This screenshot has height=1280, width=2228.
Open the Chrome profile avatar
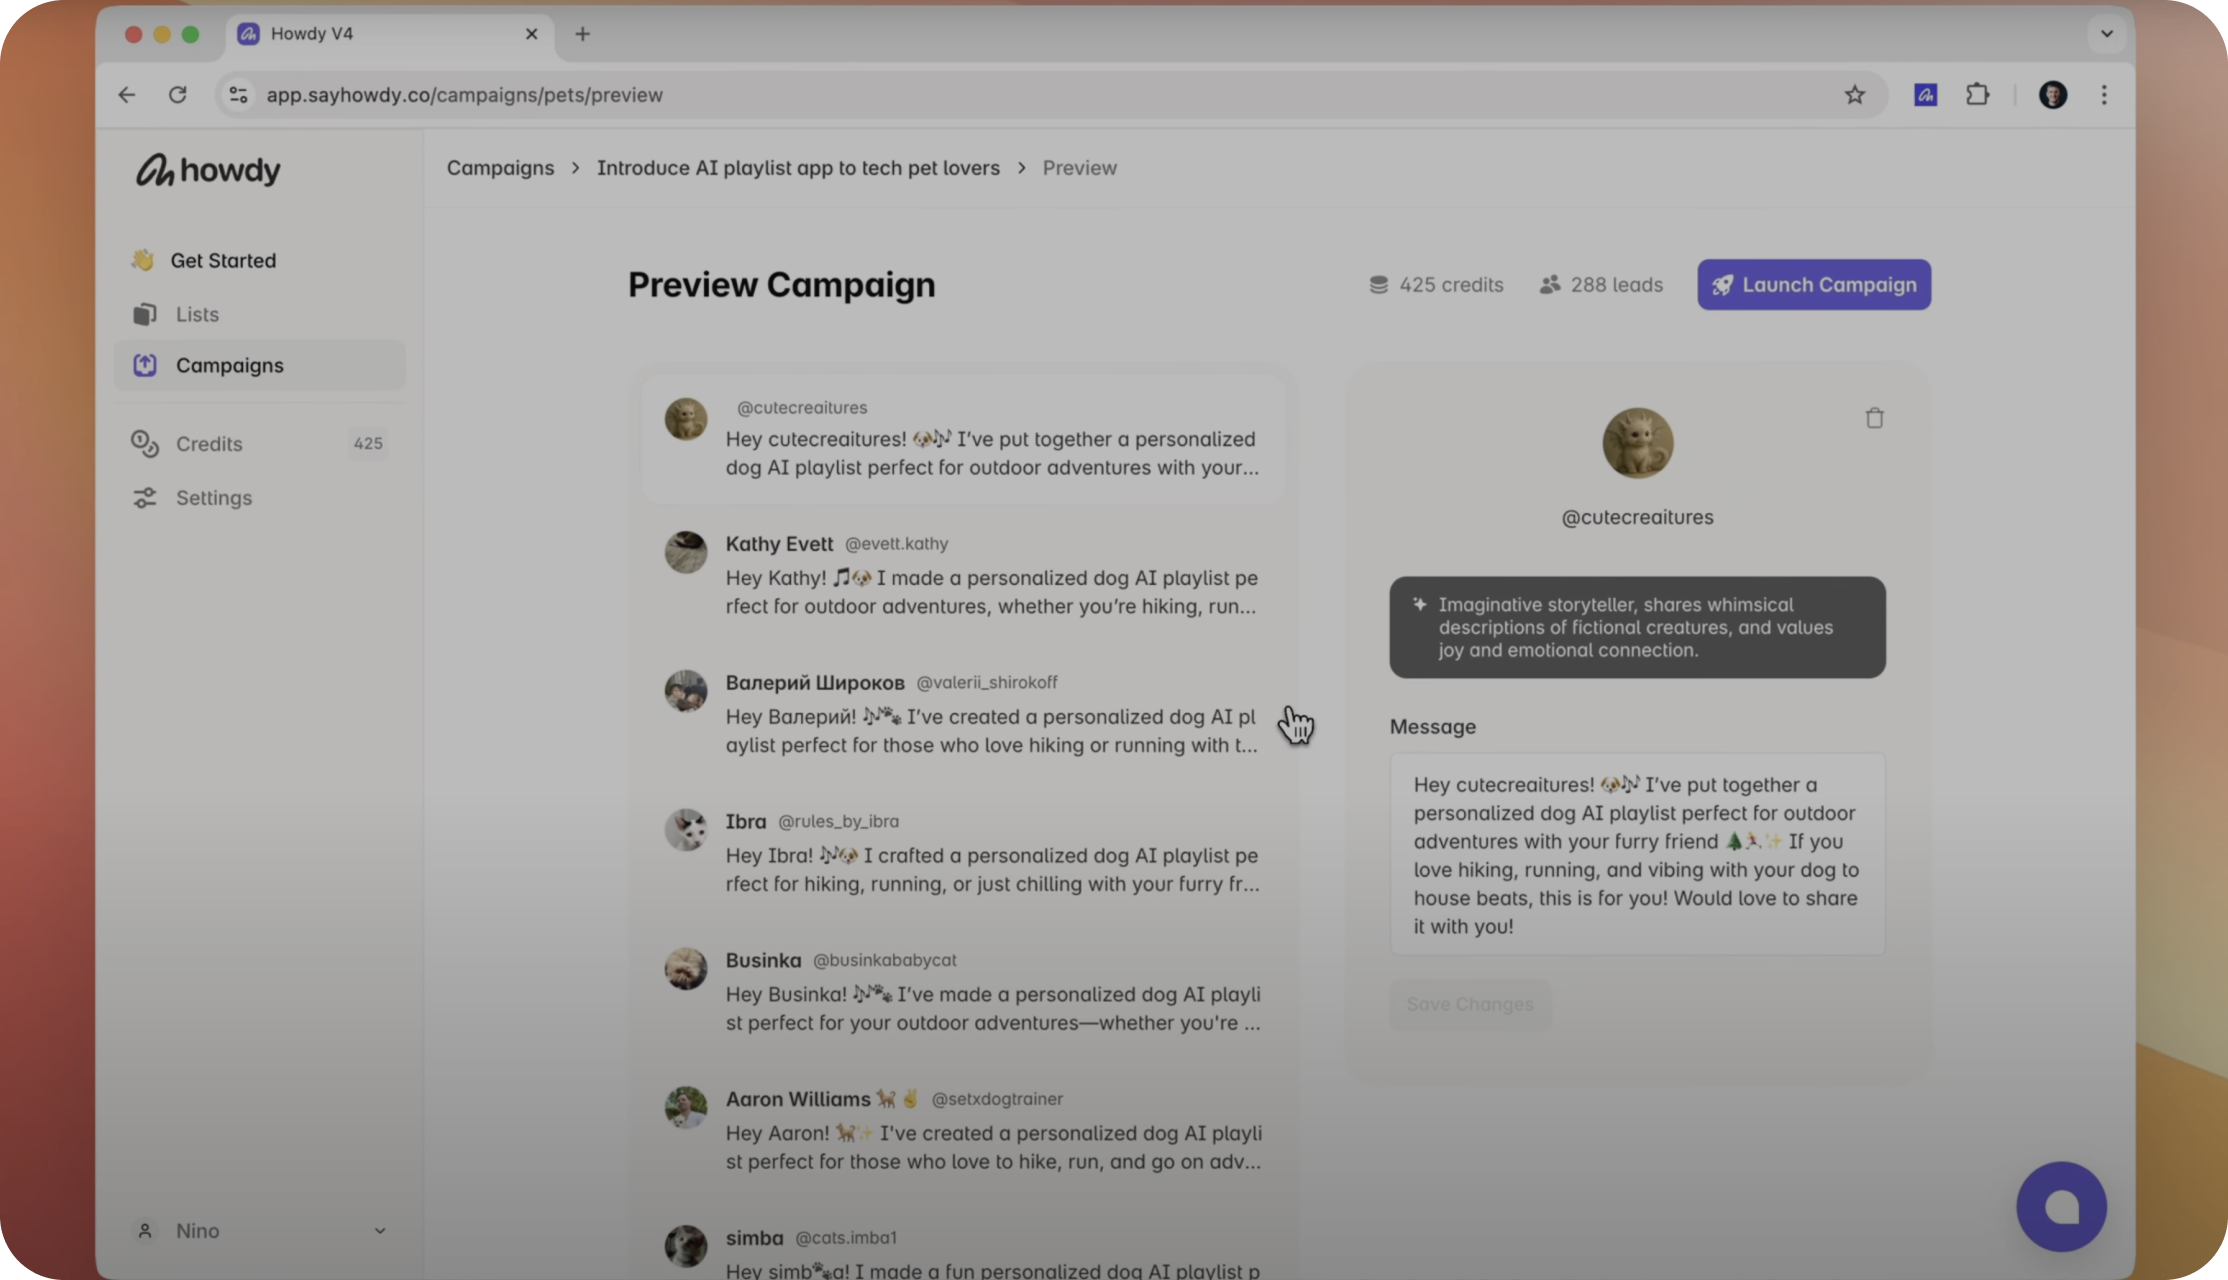[2052, 95]
